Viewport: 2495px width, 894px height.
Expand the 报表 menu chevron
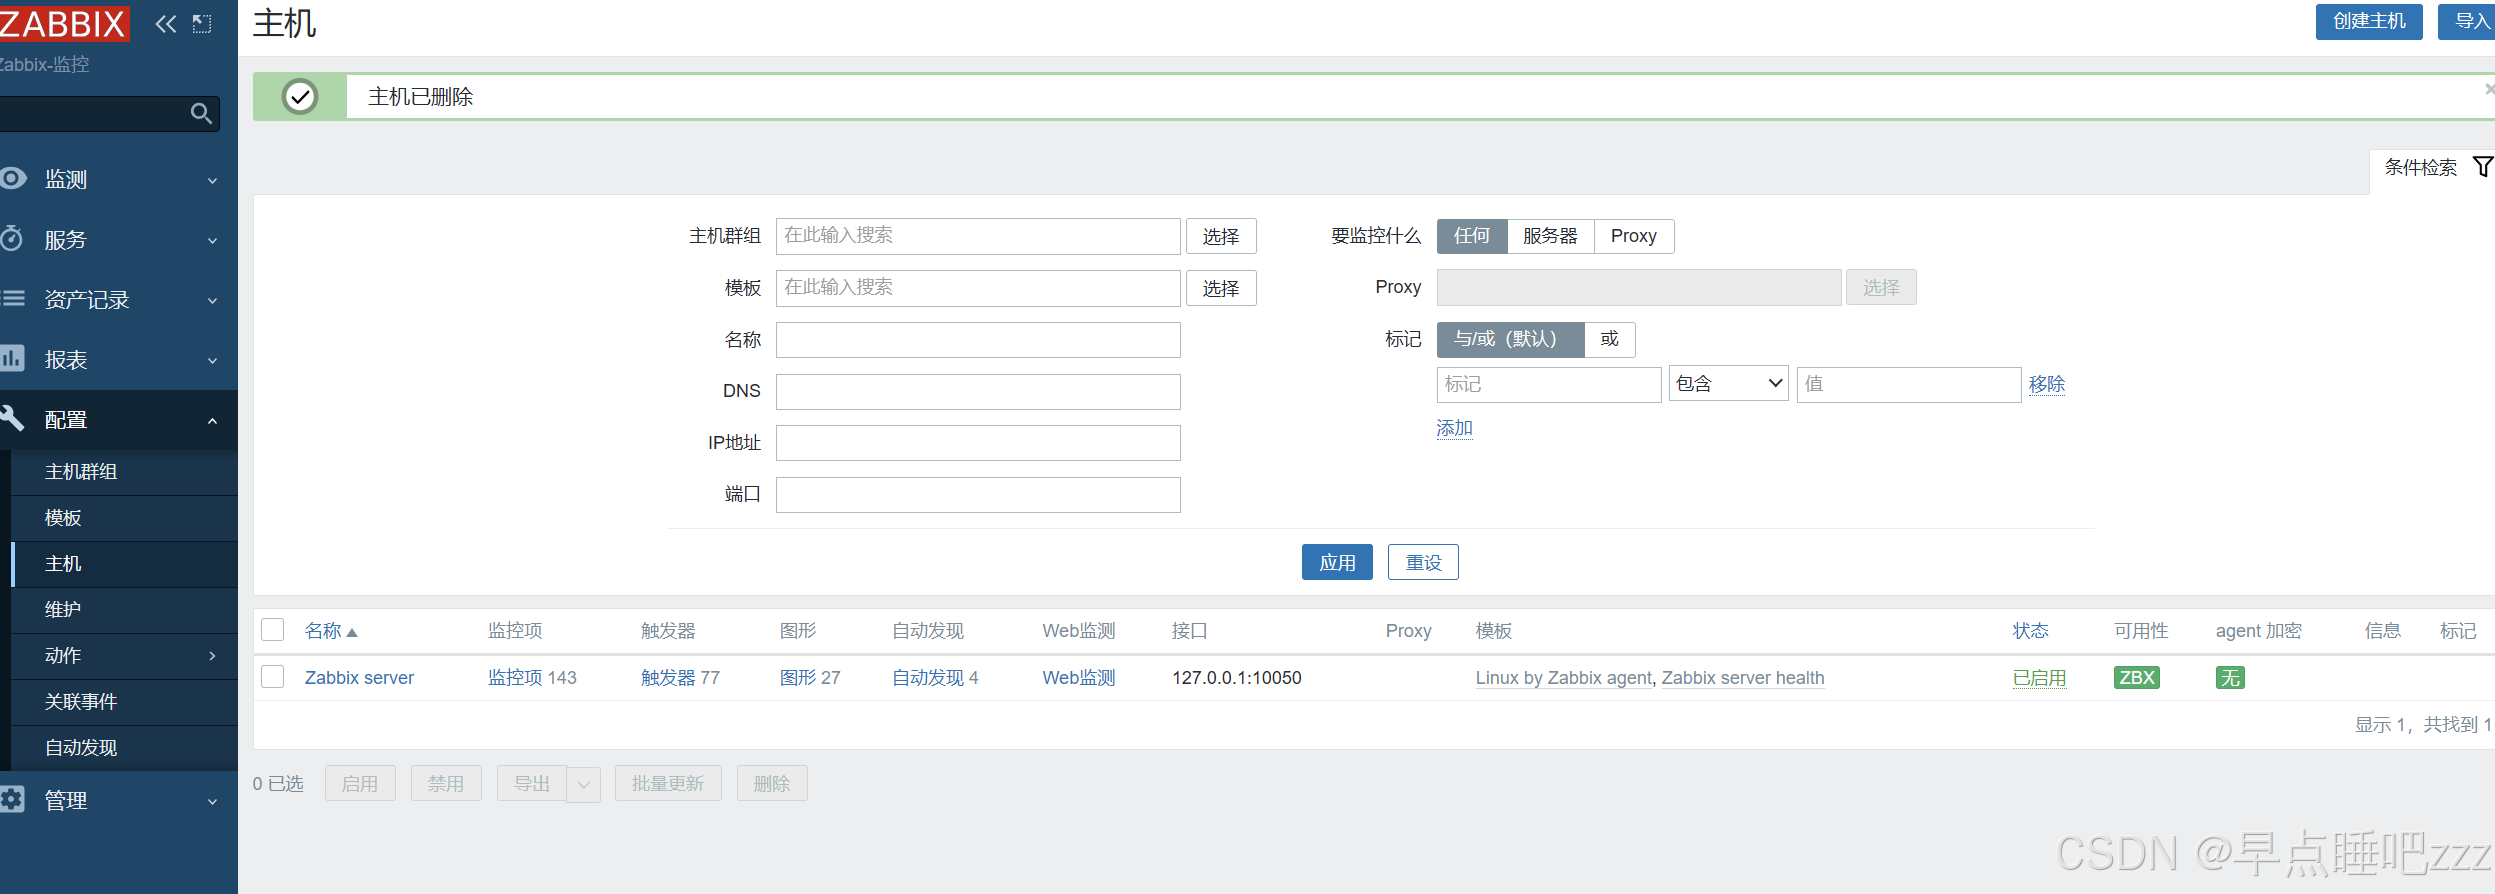pos(212,361)
